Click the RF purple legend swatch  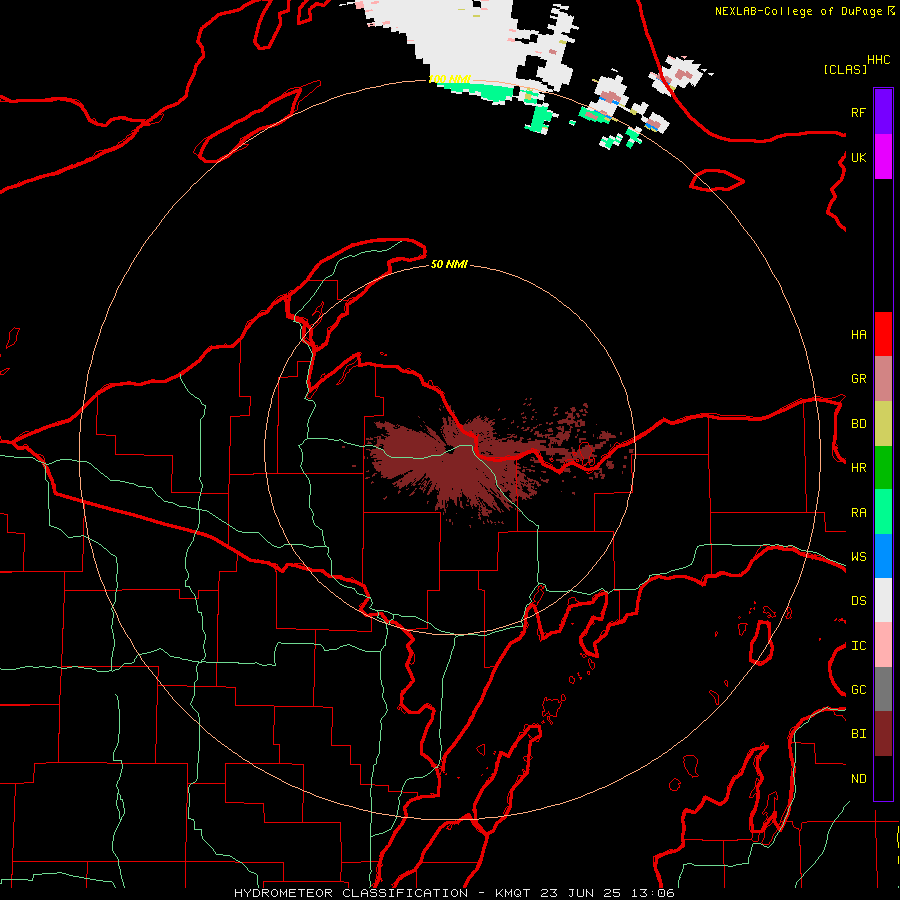[x=883, y=112]
